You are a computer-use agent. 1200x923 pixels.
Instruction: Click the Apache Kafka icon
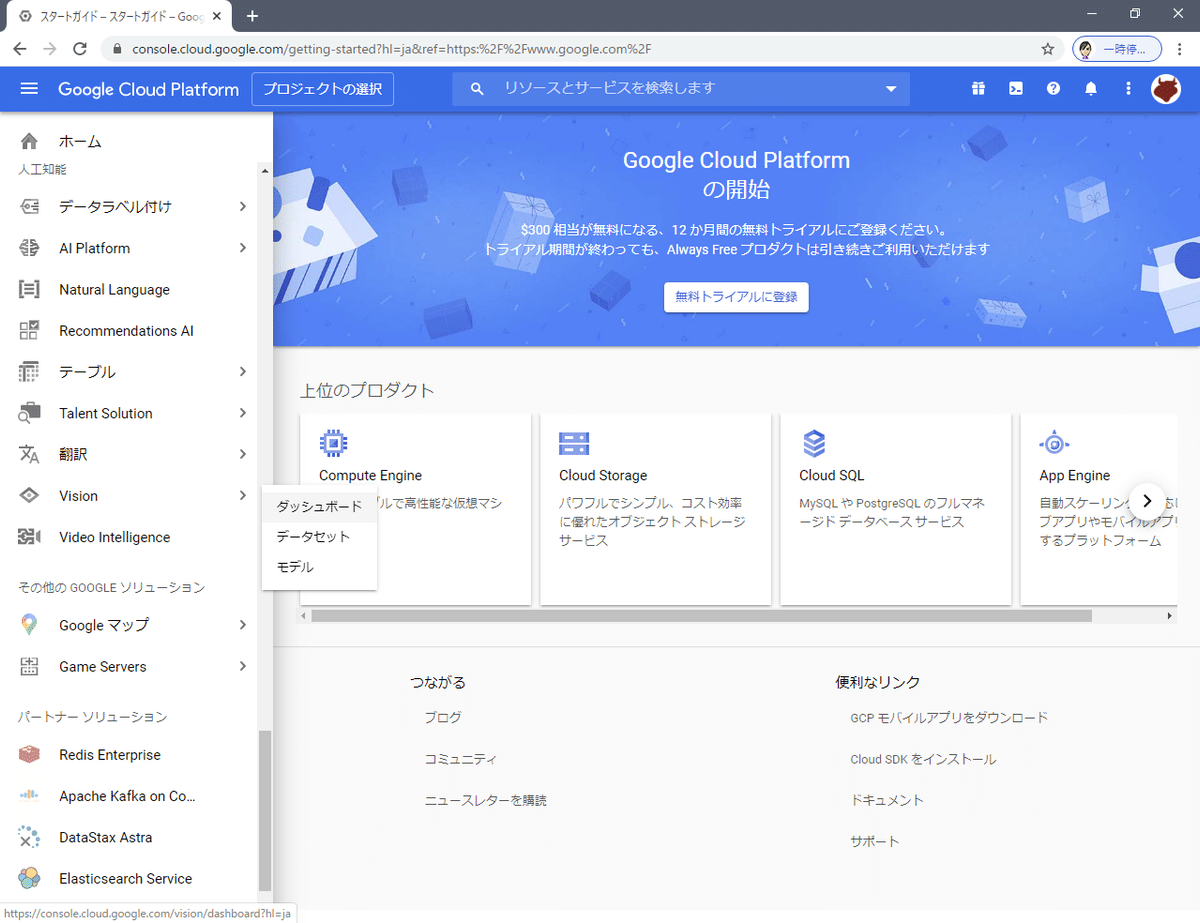(29, 796)
